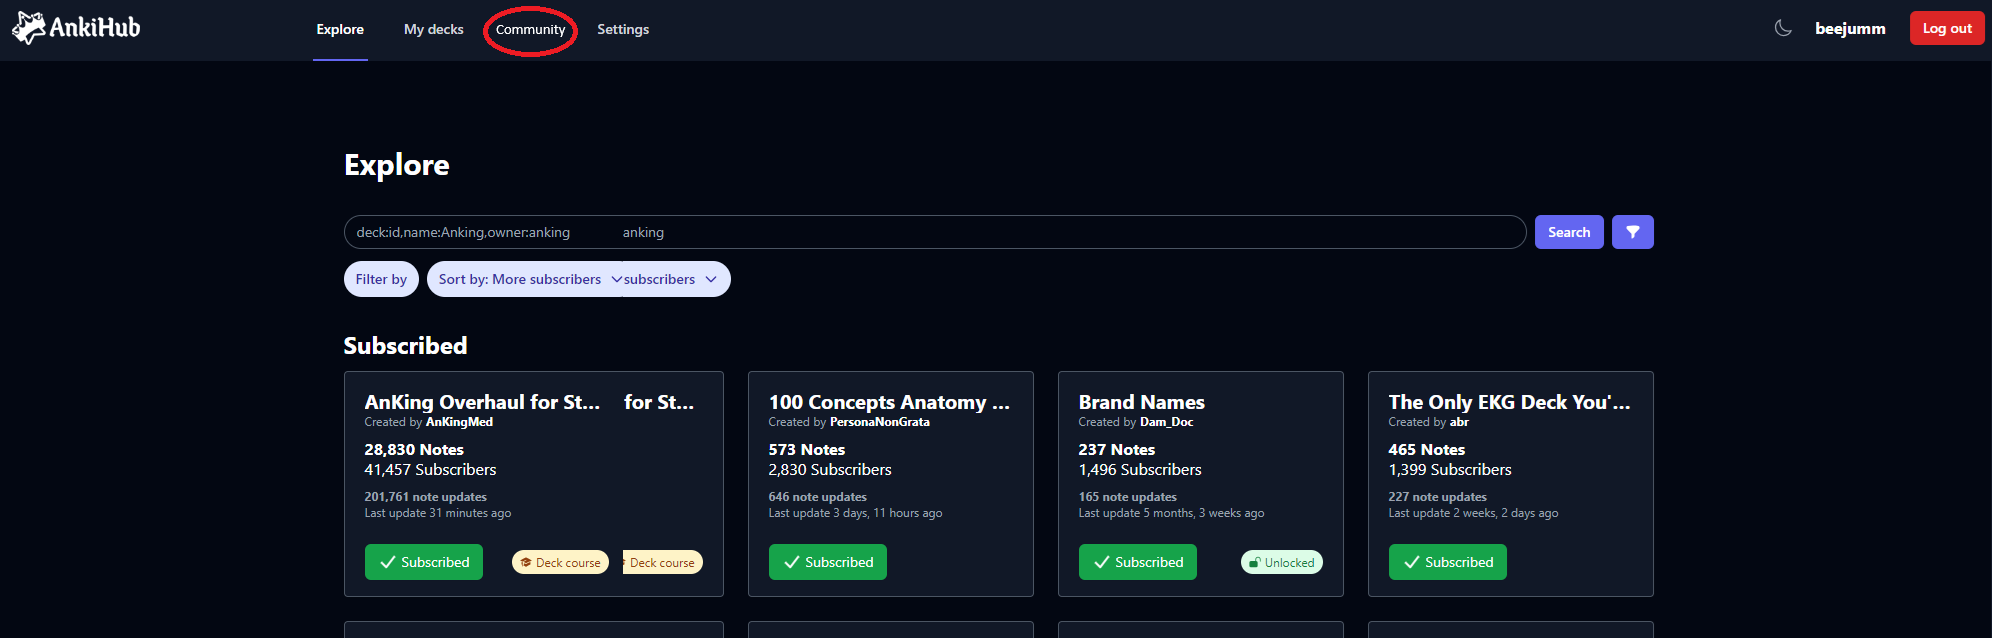The image size is (1992, 638).
Task: Click Subscribed button on AnKing Overhaul card
Action: pos(424,562)
